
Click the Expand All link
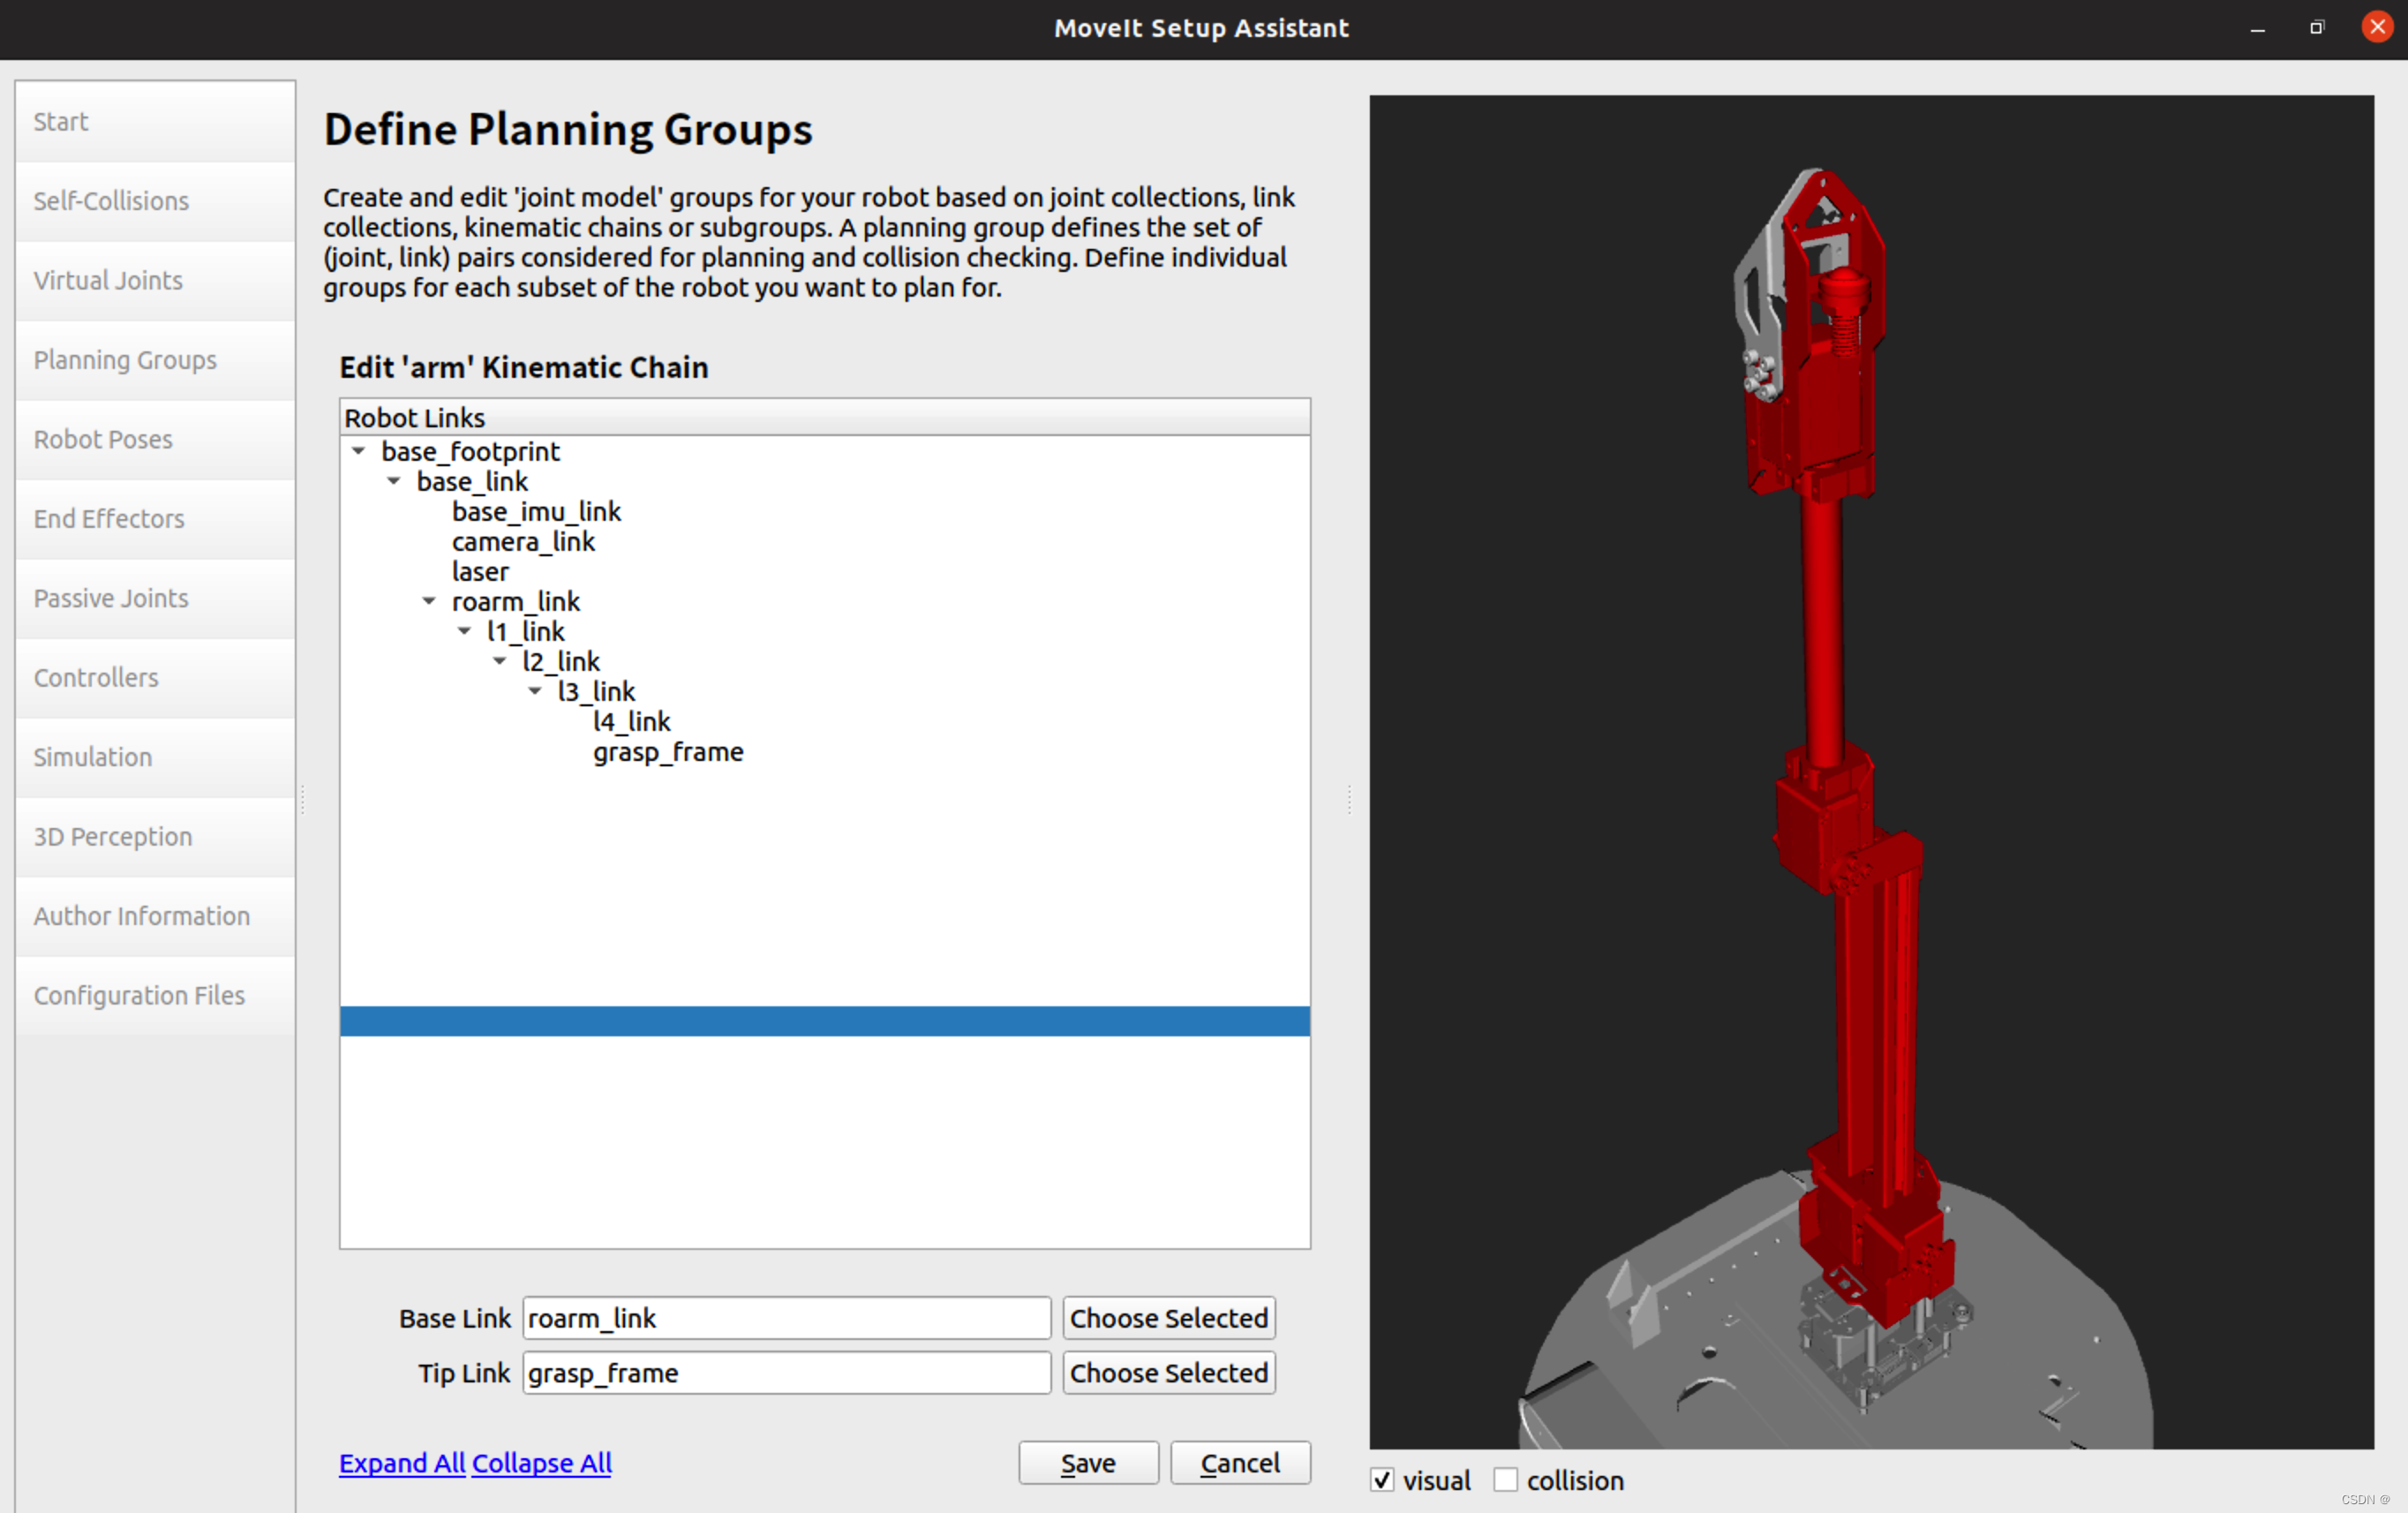[x=402, y=1462]
